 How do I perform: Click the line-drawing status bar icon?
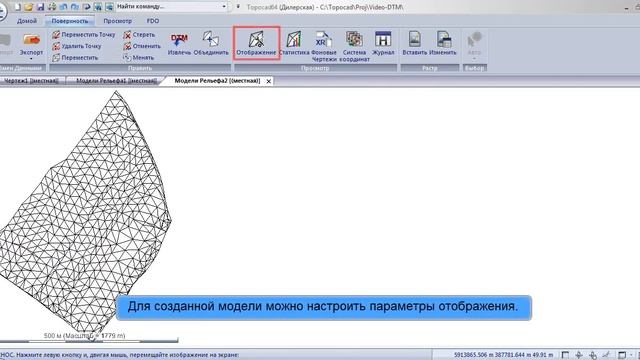[x=607, y=355]
